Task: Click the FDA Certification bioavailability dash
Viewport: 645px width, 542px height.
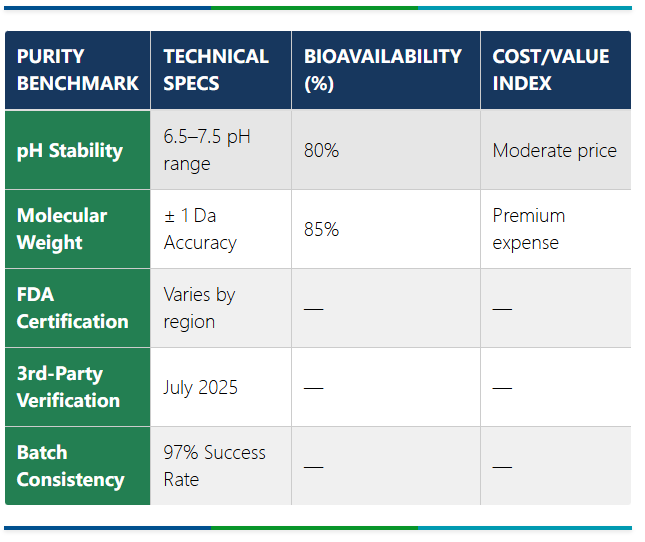Action: point(314,309)
